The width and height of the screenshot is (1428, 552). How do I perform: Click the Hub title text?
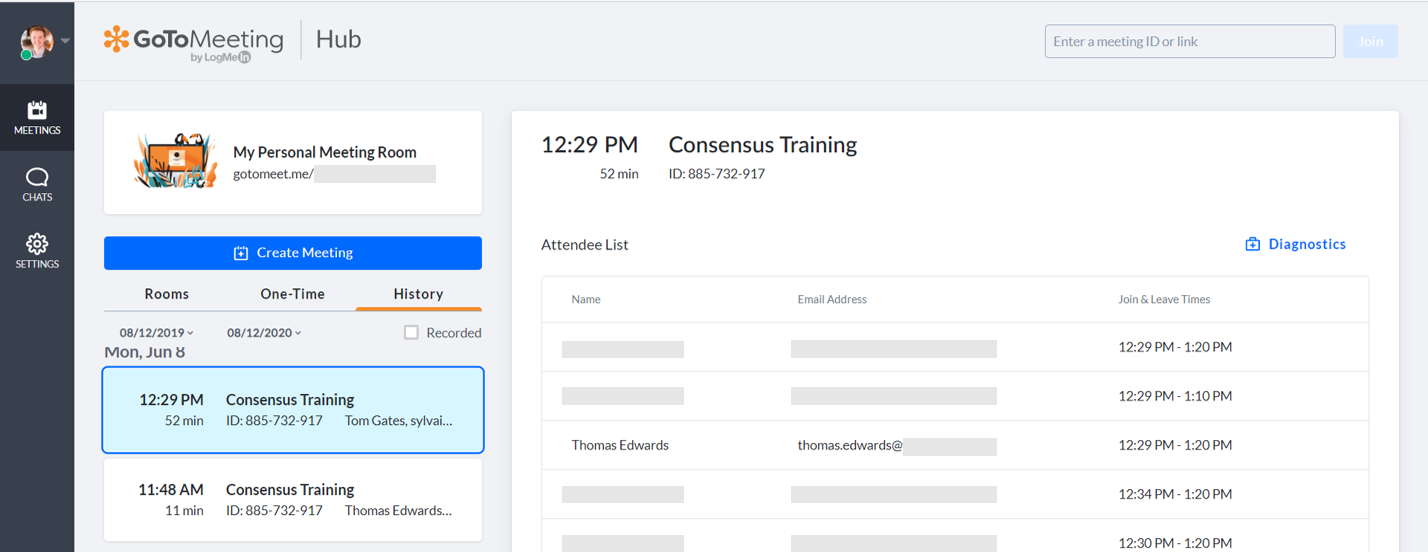(x=339, y=40)
